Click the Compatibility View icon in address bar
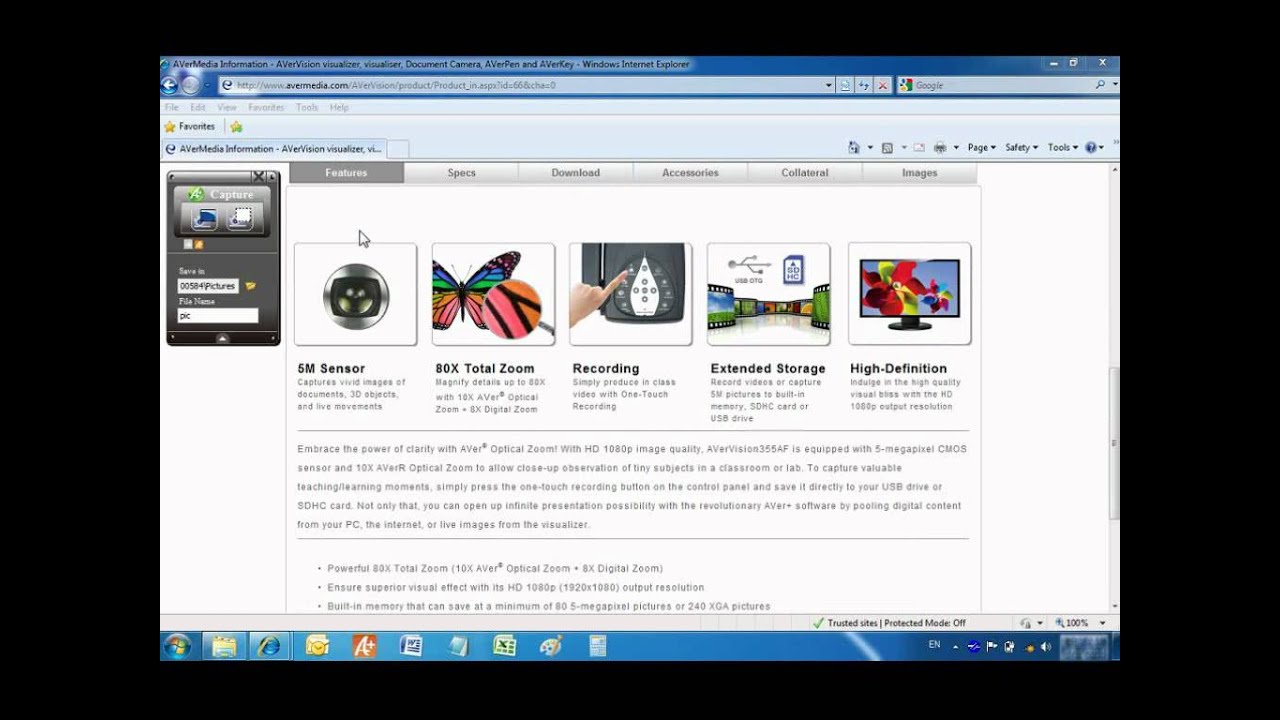The height and width of the screenshot is (720, 1280). click(x=845, y=85)
